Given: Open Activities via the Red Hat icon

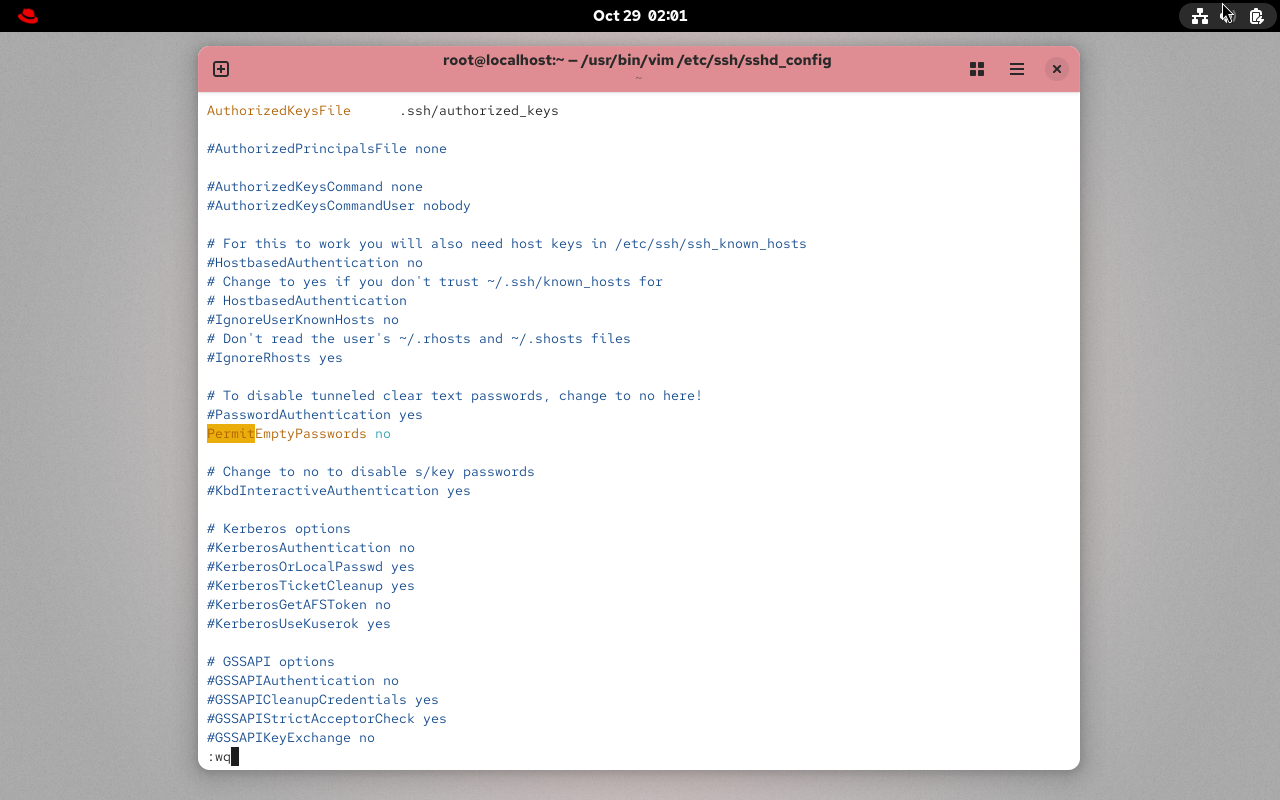Looking at the screenshot, I should [27, 15].
